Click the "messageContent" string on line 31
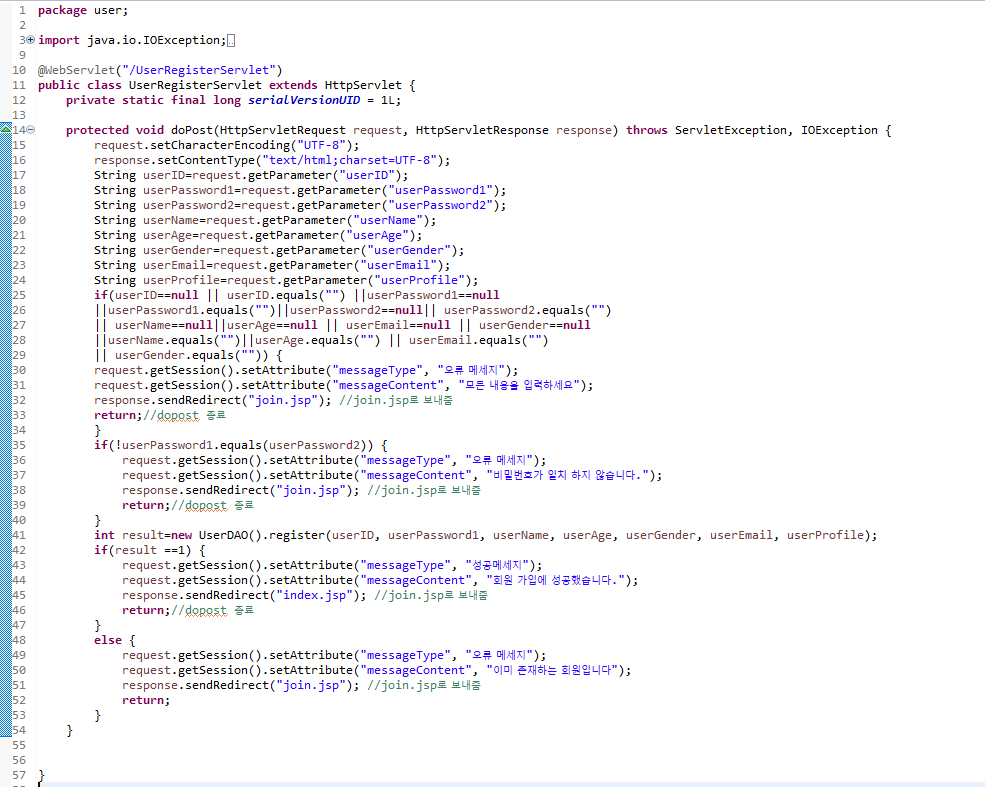 tap(388, 386)
